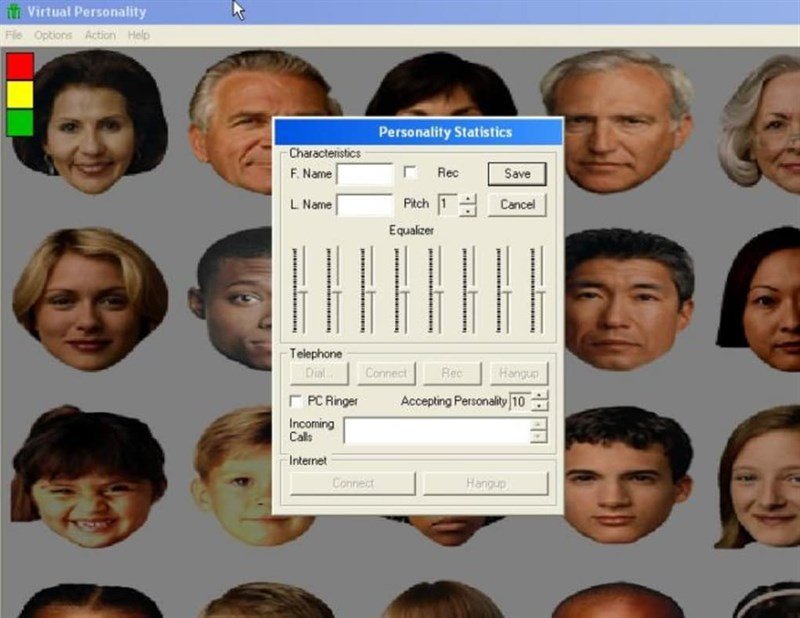Enable the PC Ringer checkbox

click(296, 401)
